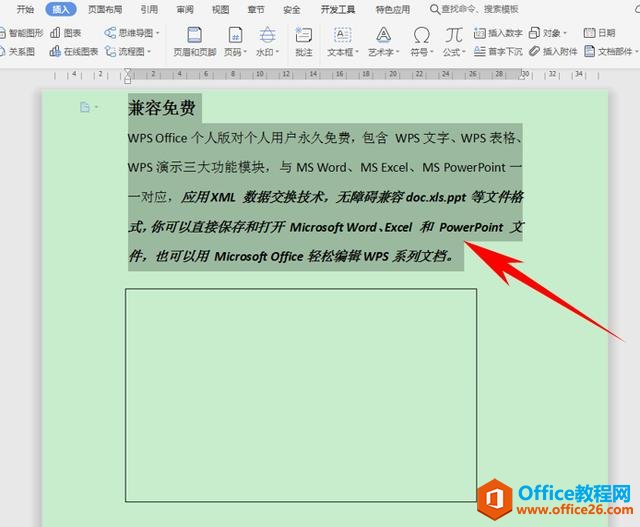Click the words "MS PowerPoint" in paragraph
640x527 pixels.
coord(464,167)
